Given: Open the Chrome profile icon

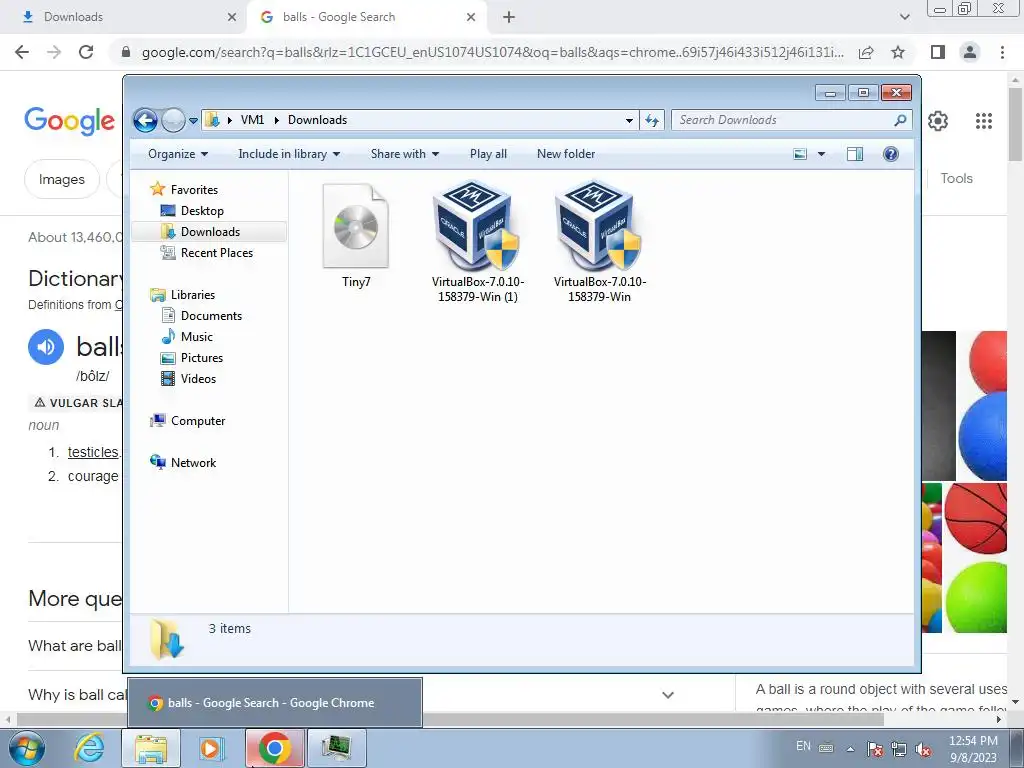Looking at the screenshot, I should (x=970, y=52).
